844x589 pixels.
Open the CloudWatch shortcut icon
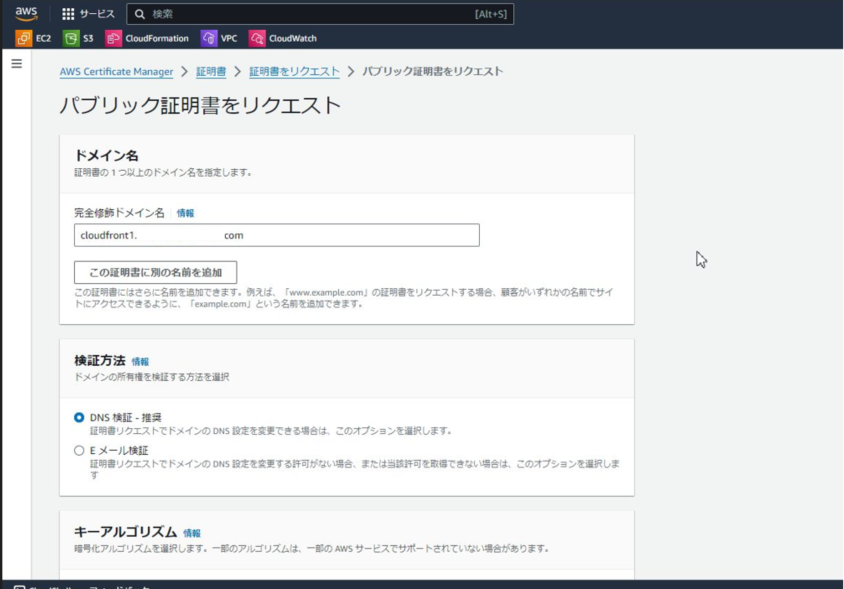point(257,38)
